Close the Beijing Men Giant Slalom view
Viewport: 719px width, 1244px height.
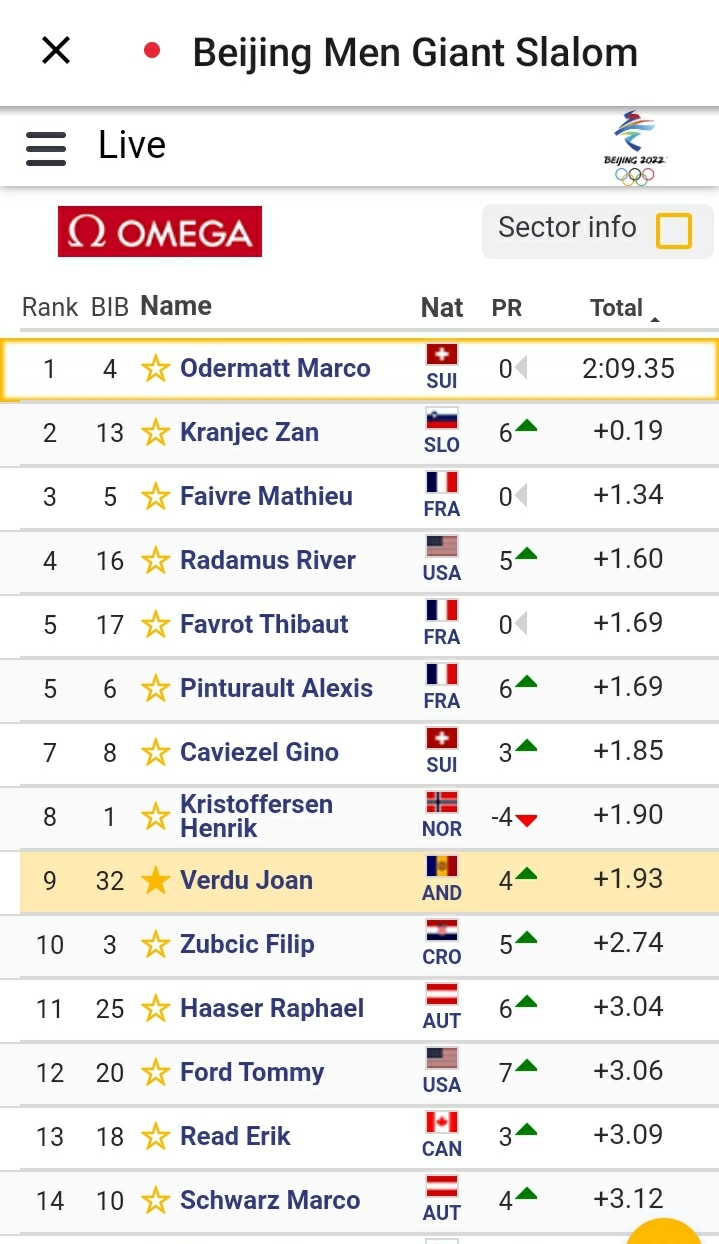pyautogui.click(x=56, y=51)
